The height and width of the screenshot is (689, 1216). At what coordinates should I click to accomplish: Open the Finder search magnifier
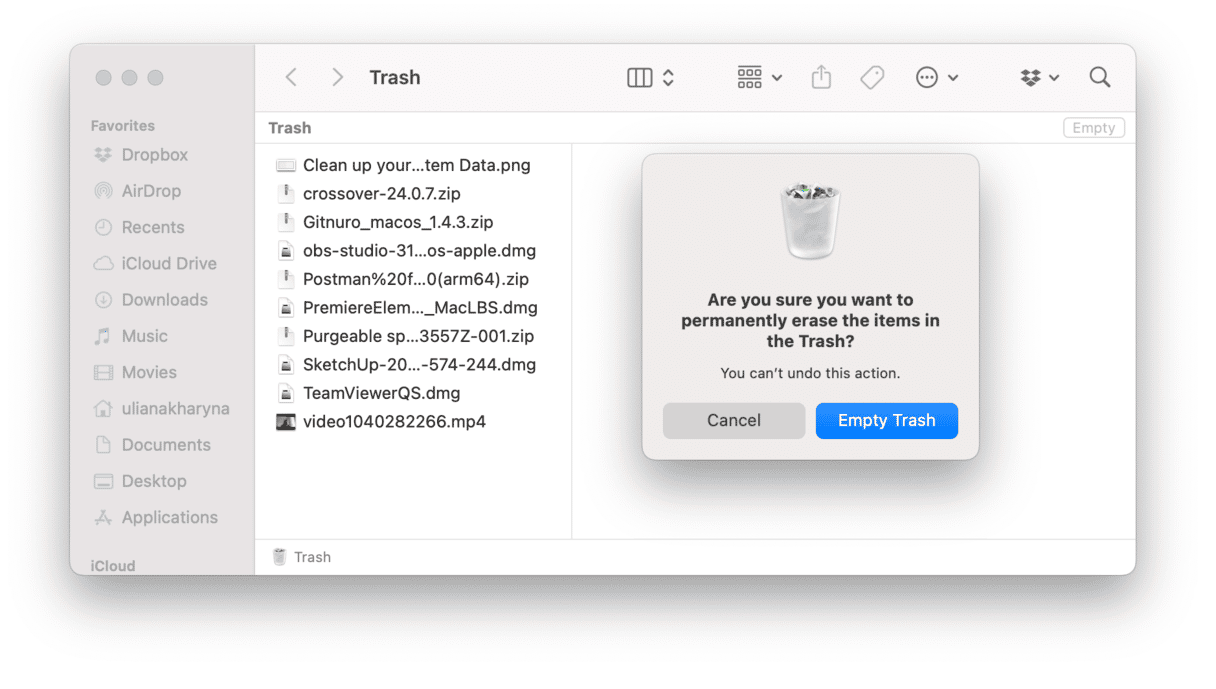1100,78
